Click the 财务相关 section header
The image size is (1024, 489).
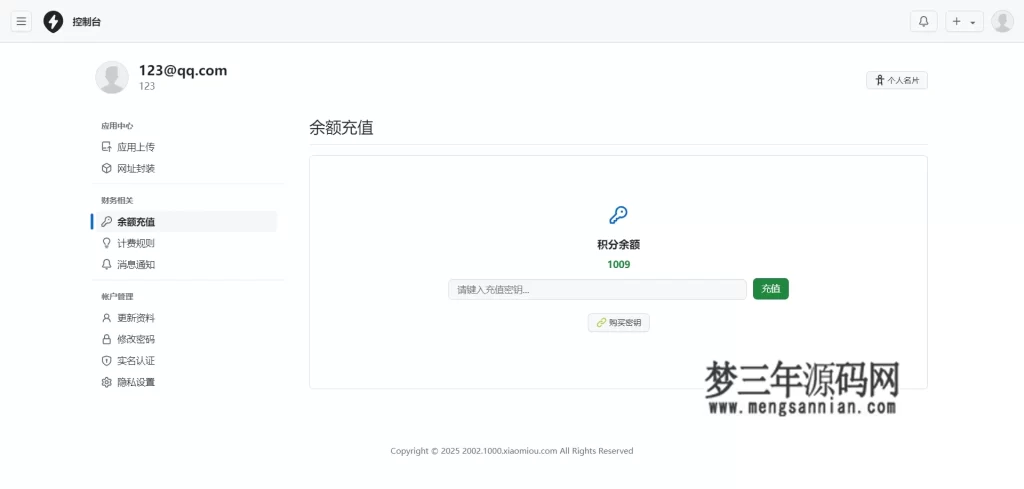117,200
